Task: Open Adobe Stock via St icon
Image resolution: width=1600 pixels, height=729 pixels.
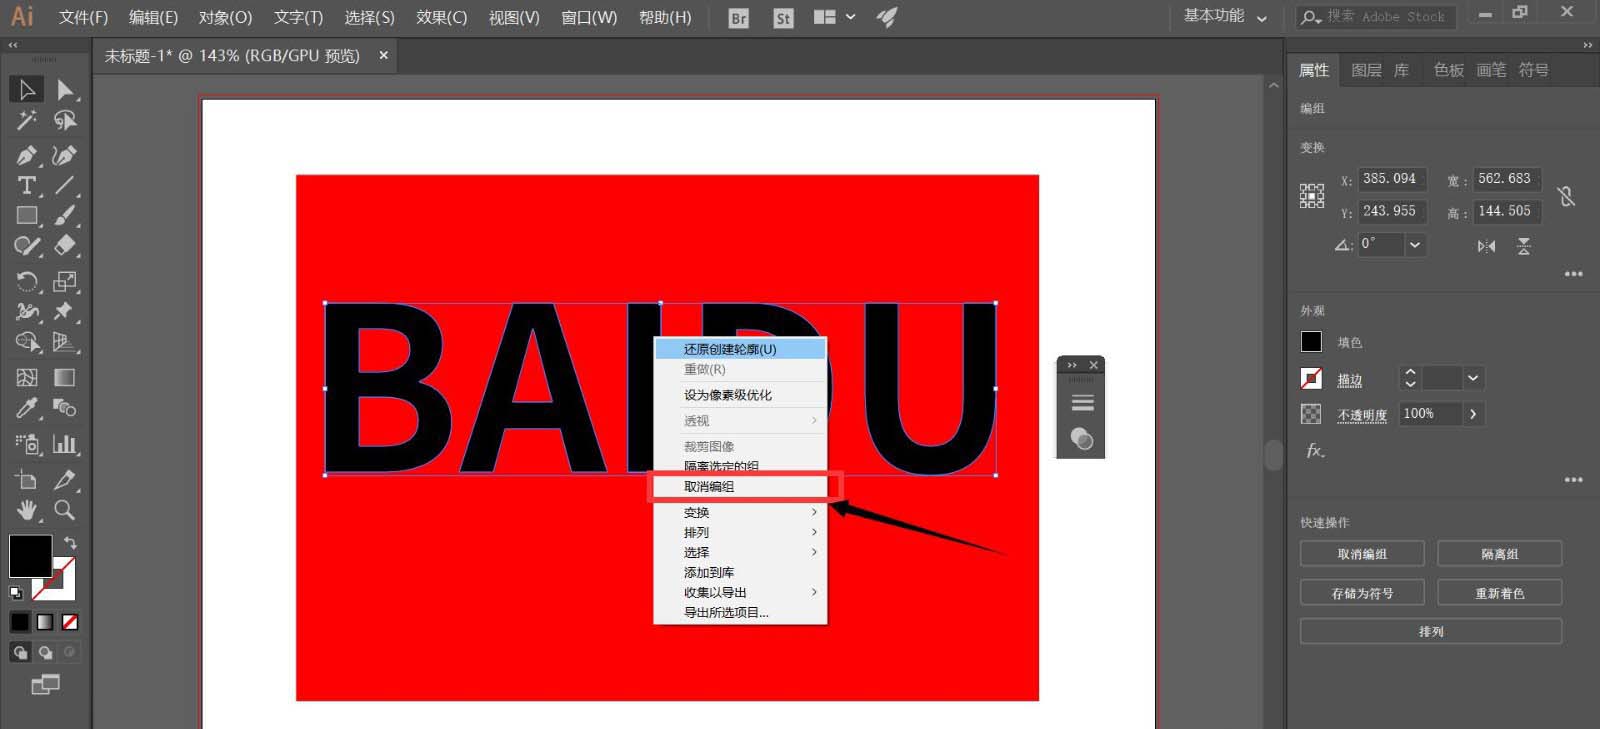Action: (x=783, y=18)
